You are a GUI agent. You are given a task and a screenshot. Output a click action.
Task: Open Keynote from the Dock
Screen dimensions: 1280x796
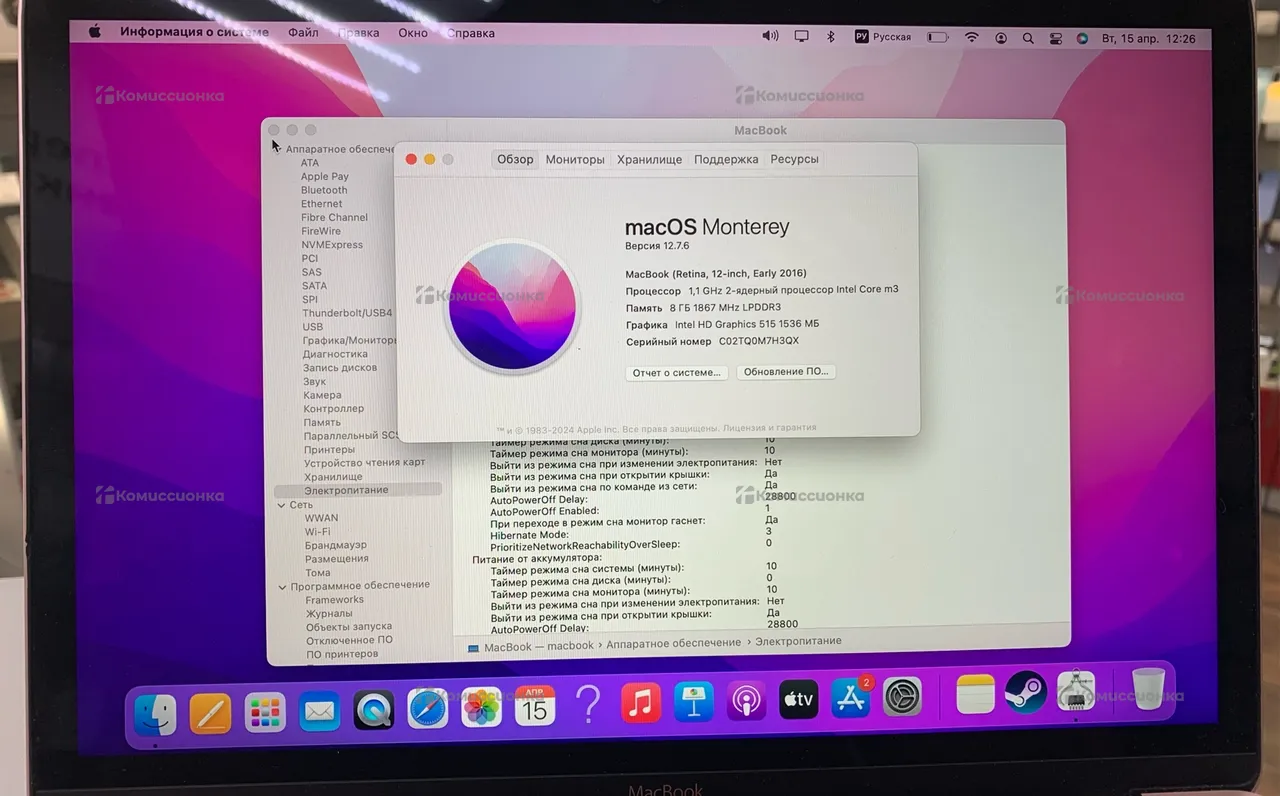693,702
